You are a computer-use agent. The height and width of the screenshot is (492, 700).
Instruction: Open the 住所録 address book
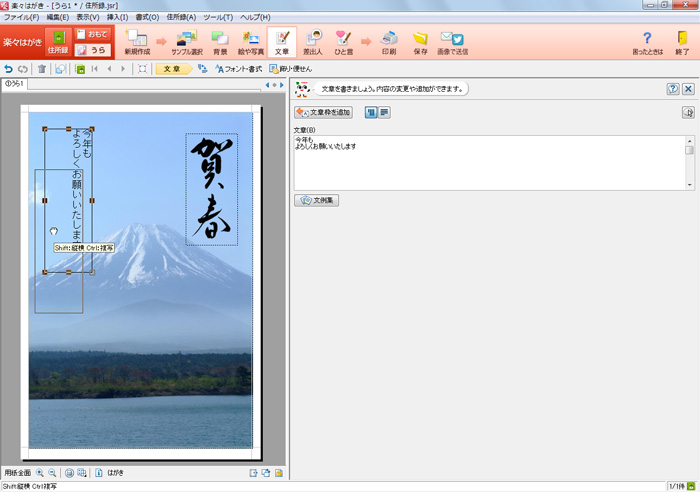[x=57, y=42]
